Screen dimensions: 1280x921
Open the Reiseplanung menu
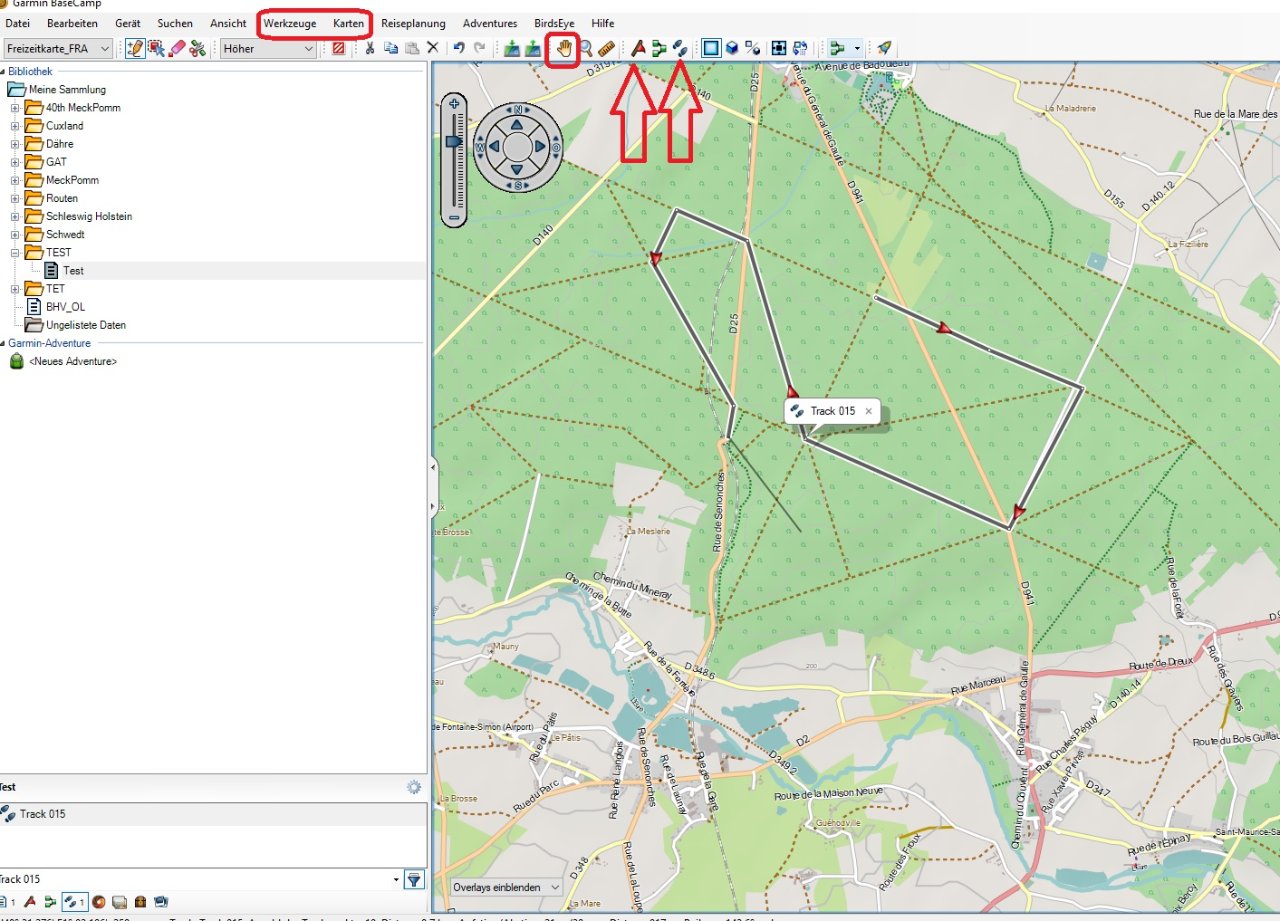413,23
